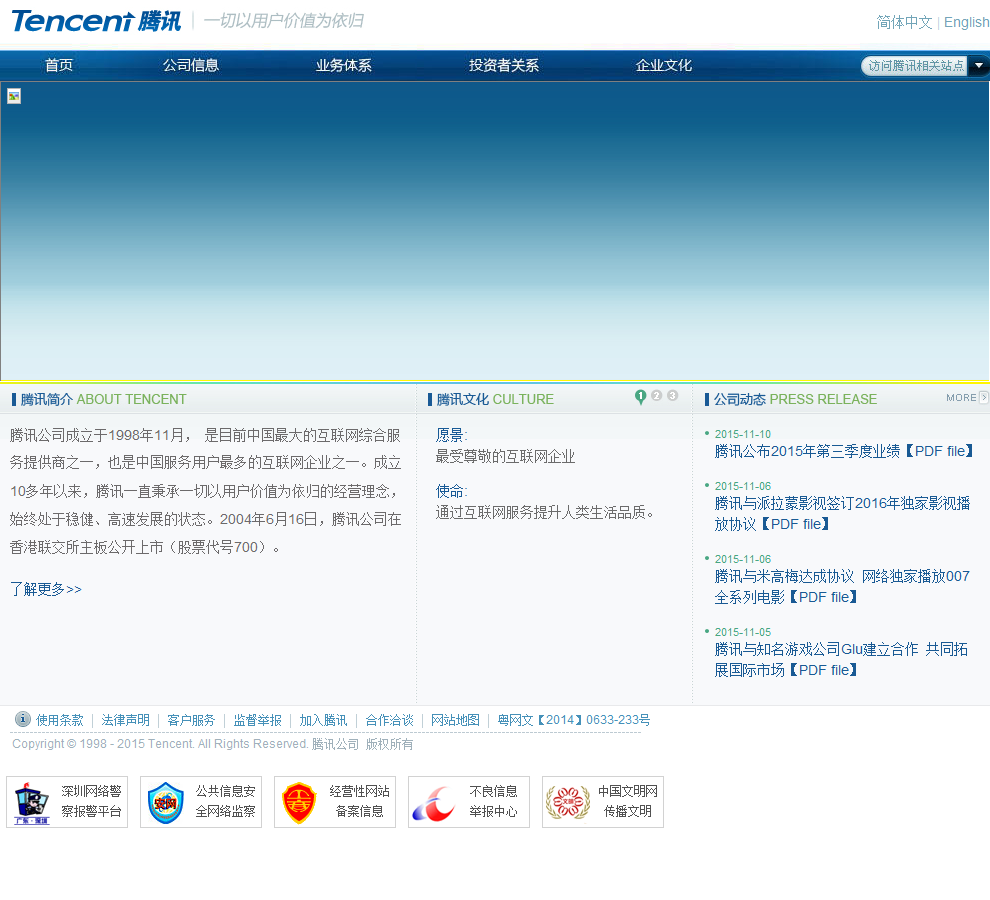The width and height of the screenshot is (990, 900).
Task: Click the text 通过互联网服务提升人类生活品质
Action: point(546,512)
